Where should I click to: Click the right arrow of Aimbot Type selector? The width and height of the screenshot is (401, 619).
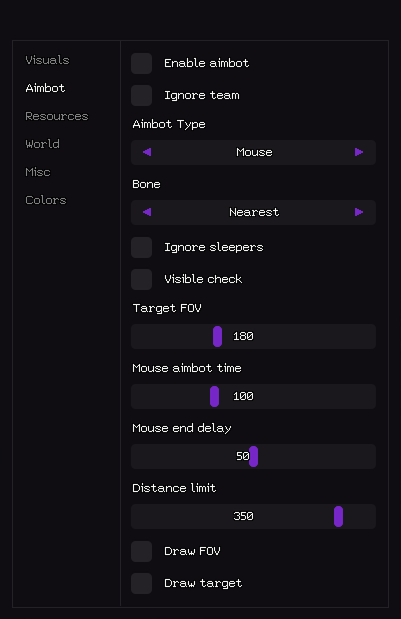click(359, 152)
